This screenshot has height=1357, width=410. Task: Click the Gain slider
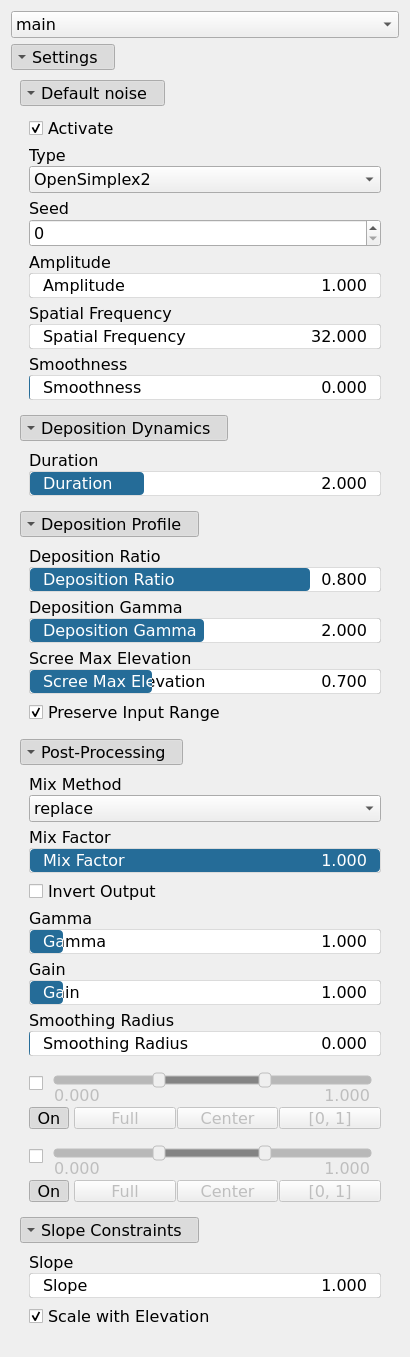205,992
